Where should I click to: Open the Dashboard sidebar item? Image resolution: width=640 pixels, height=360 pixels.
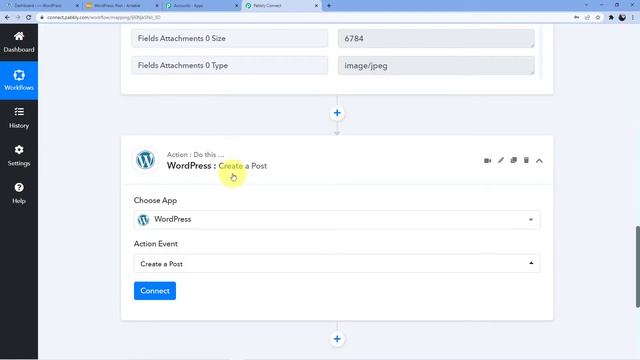(x=19, y=42)
